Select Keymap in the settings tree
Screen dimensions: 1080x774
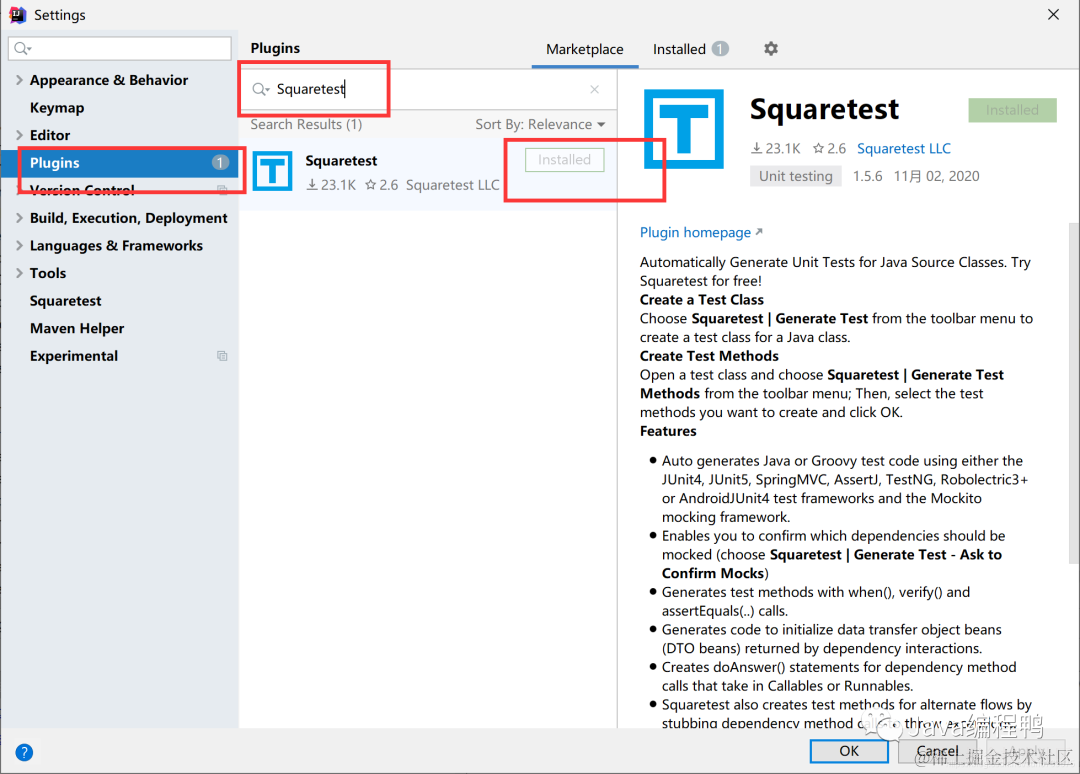[57, 107]
